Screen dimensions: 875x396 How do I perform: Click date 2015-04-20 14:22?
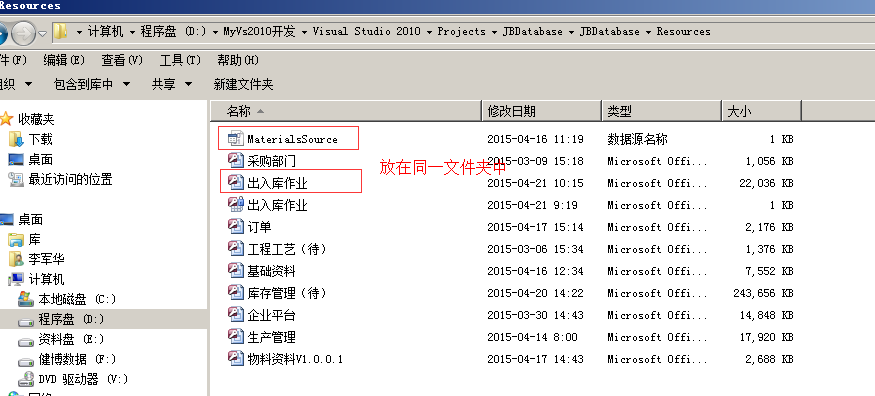pos(535,293)
